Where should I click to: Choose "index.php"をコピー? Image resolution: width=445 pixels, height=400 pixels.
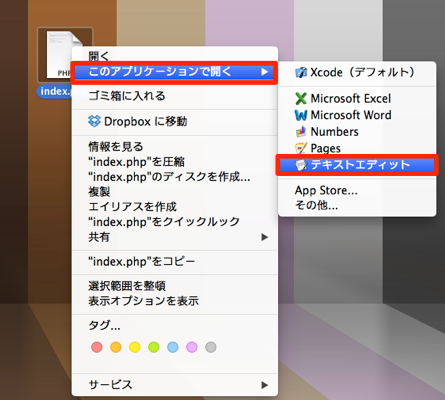pyautogui.click(x=175, y=262)
